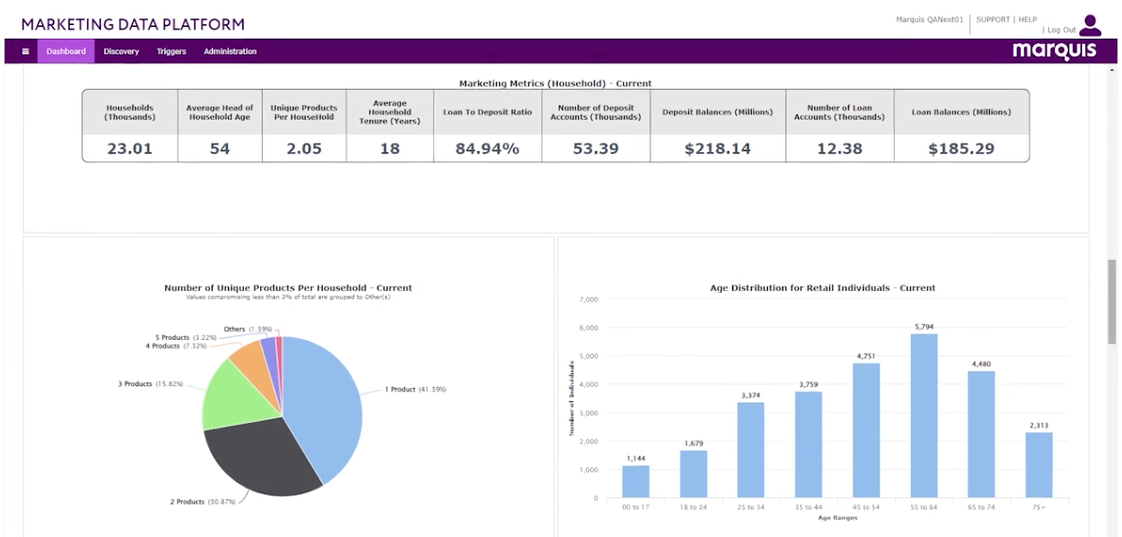
Task: Open the Triggers menu
Action: point(171,52)
